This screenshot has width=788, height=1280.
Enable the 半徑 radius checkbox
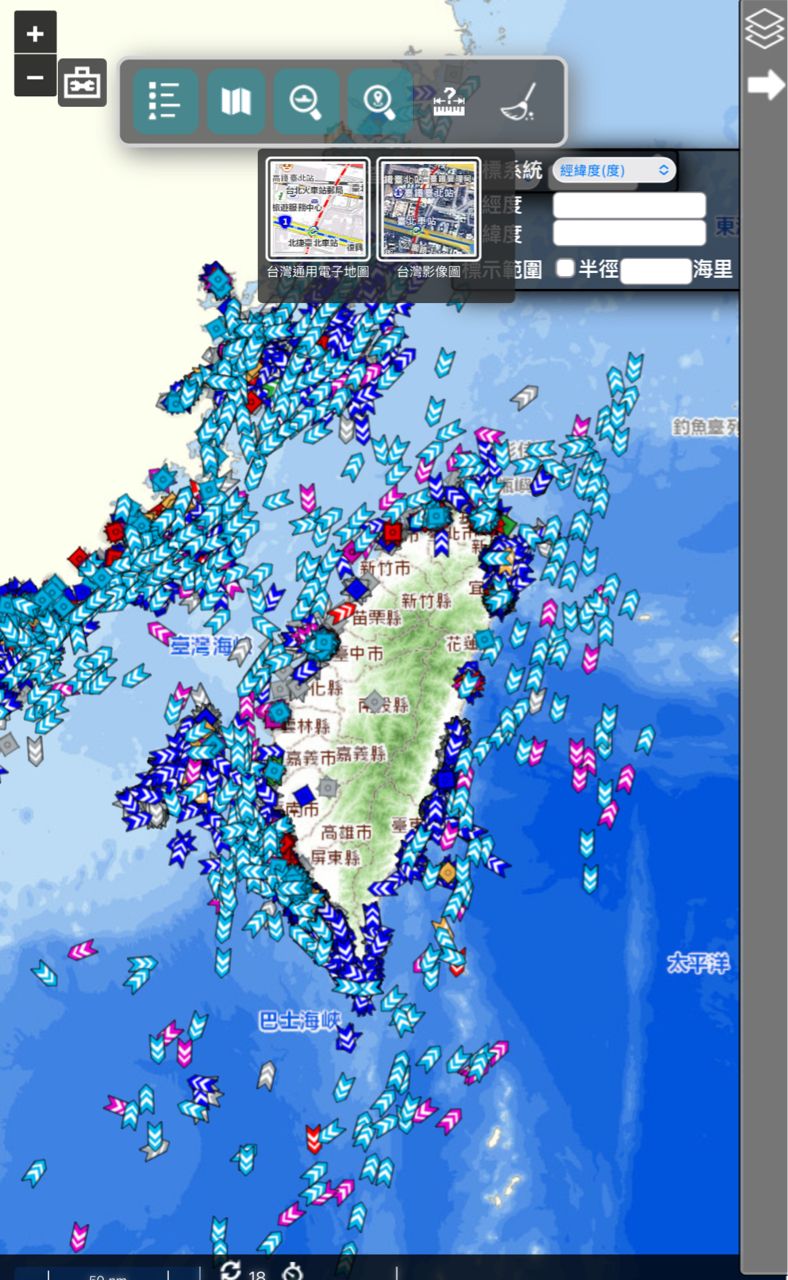pos(566,268)
